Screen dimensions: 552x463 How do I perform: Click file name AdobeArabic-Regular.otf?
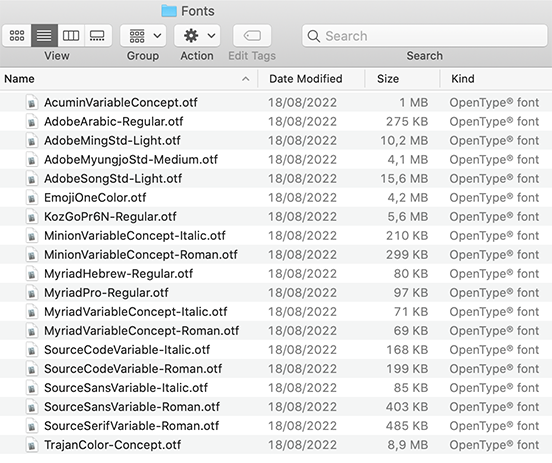click(114, 121)
